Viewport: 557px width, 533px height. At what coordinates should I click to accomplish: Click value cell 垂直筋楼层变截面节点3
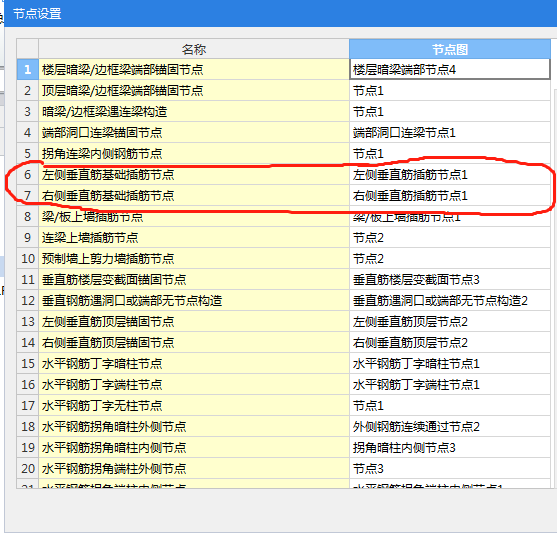click(x=450, y=279)
